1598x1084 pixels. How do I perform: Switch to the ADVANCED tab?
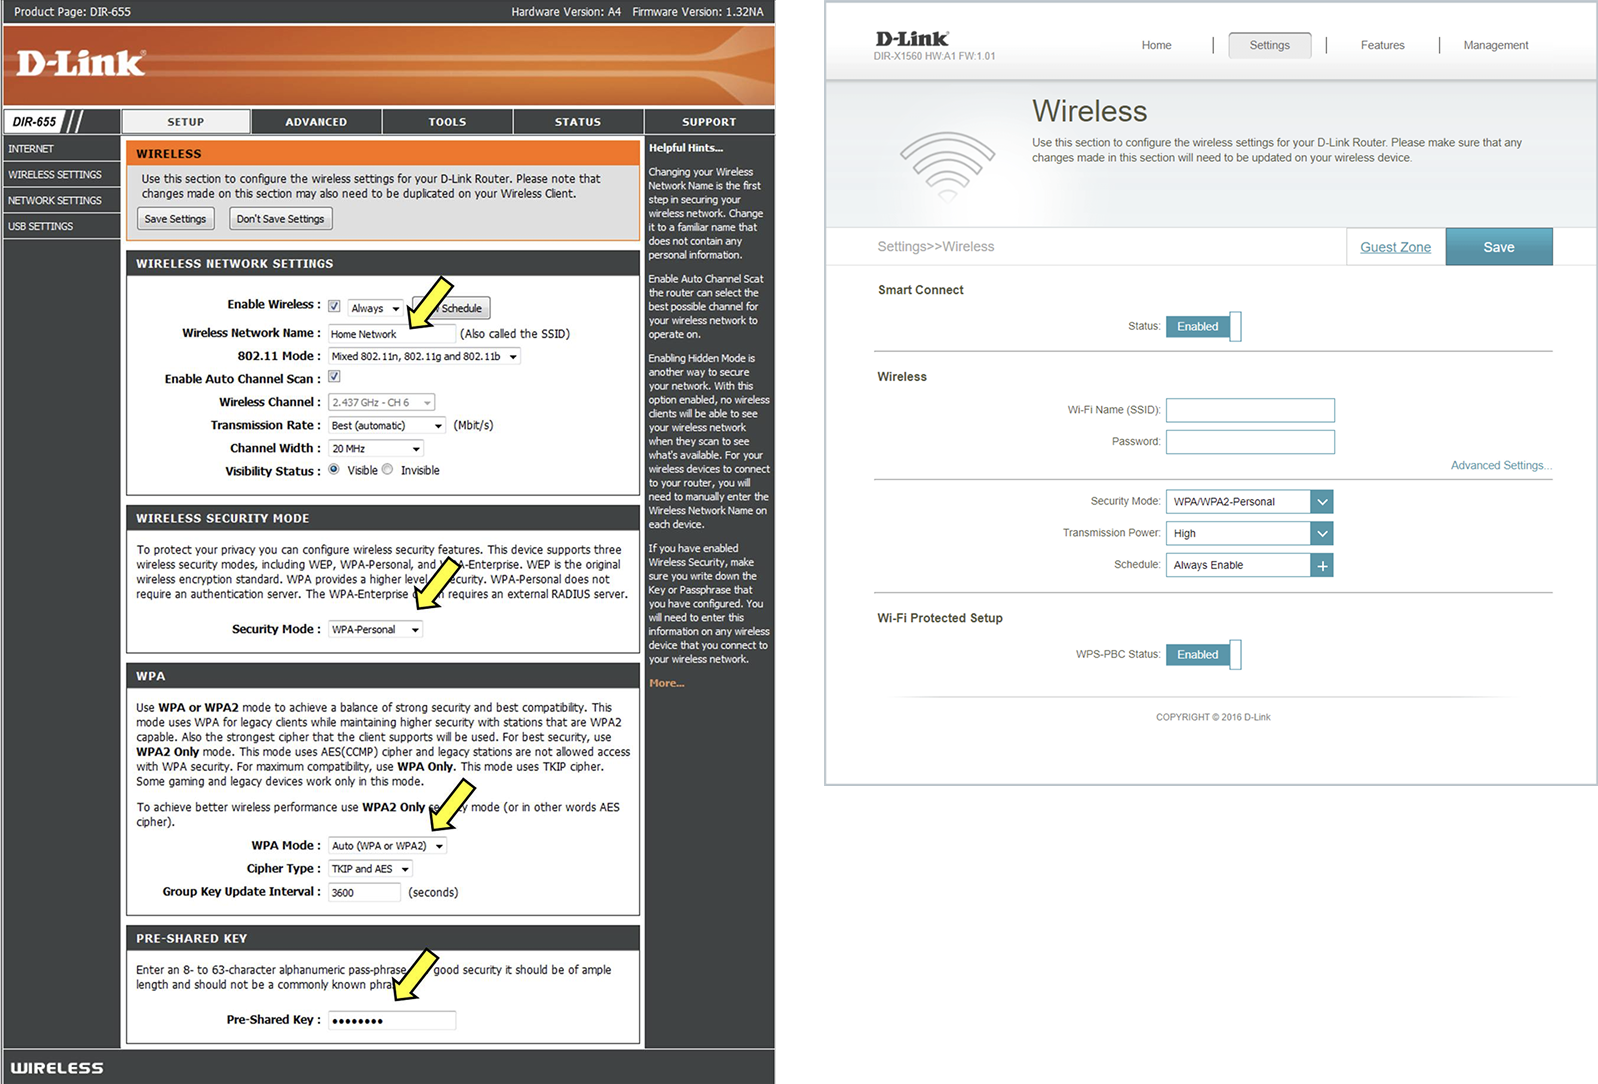(x=316, y=122)
